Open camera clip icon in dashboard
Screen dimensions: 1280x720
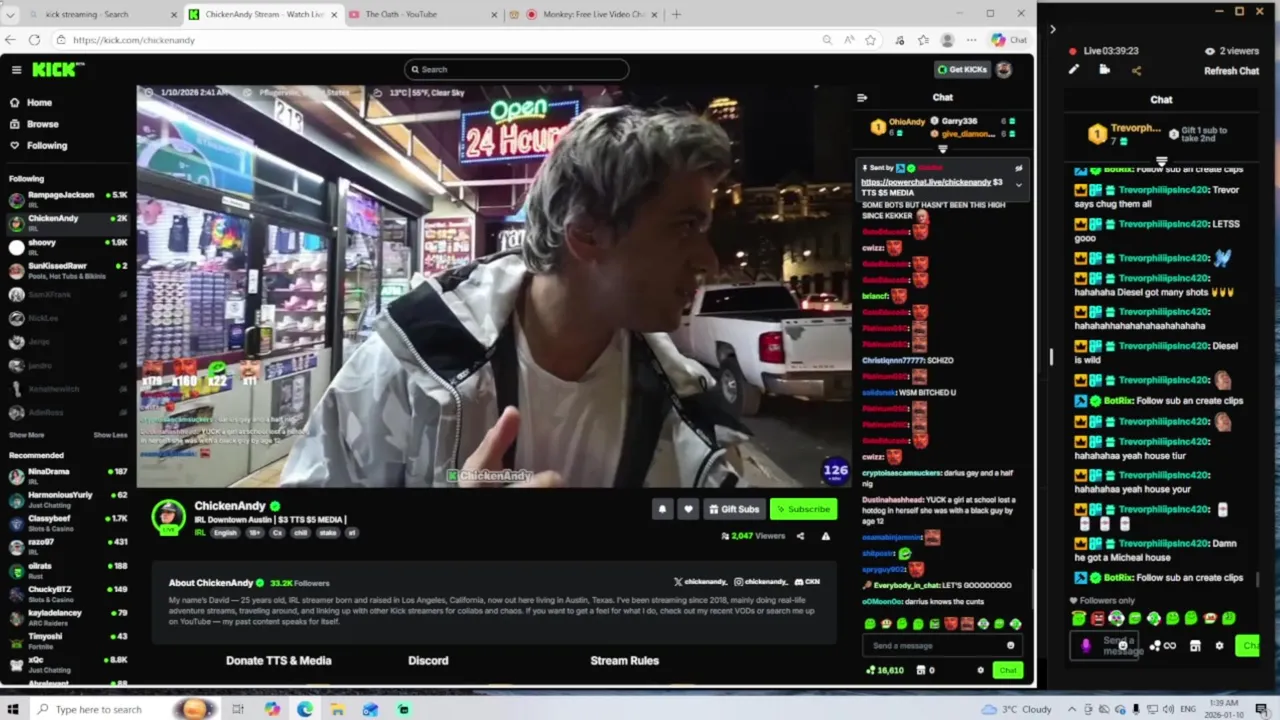coord(1104,70)
